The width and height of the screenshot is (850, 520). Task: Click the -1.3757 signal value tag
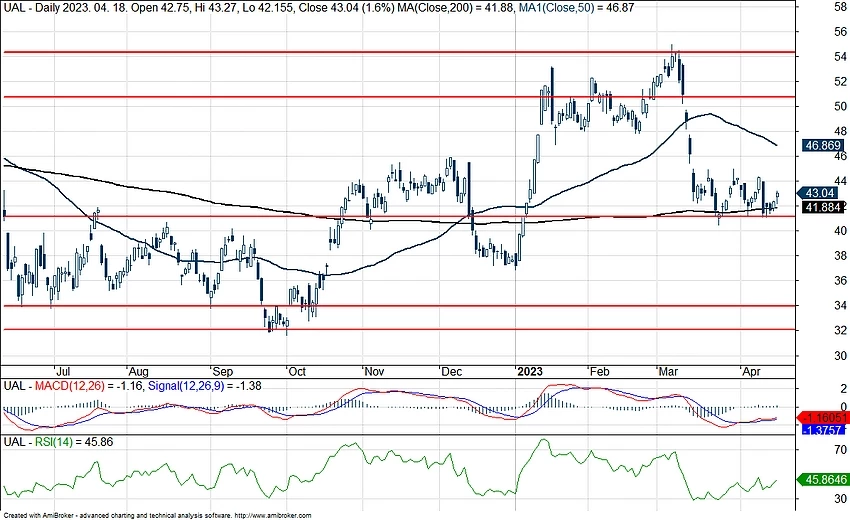823,429
